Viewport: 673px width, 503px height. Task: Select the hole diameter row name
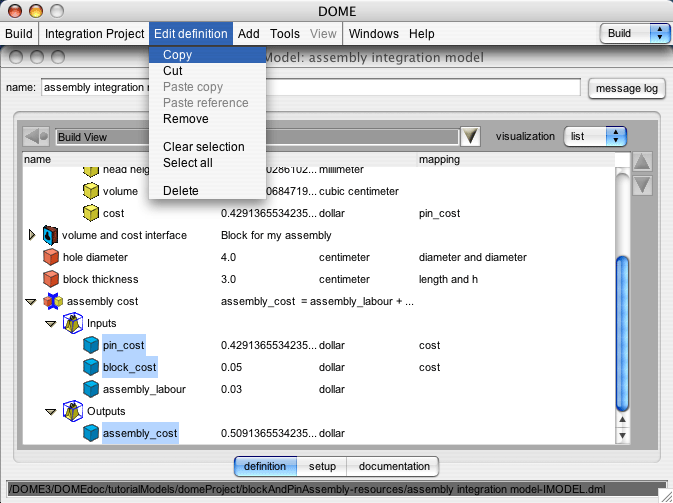click(95, 257)
